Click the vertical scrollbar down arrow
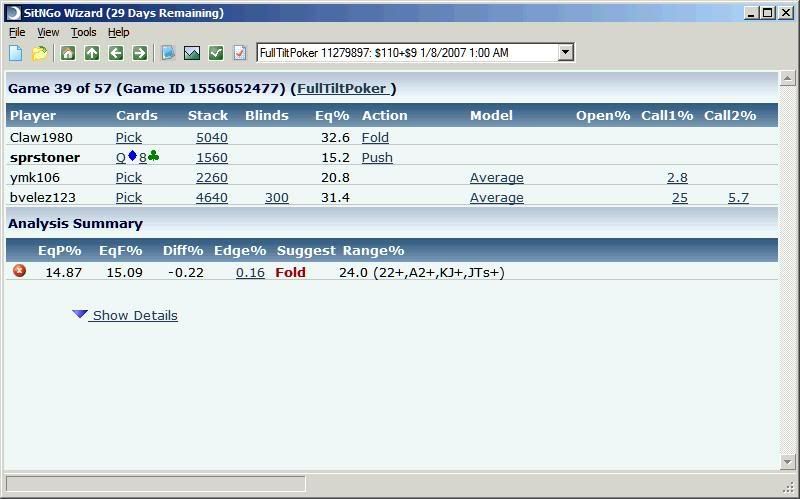800x499 pixels. (787, 461)
